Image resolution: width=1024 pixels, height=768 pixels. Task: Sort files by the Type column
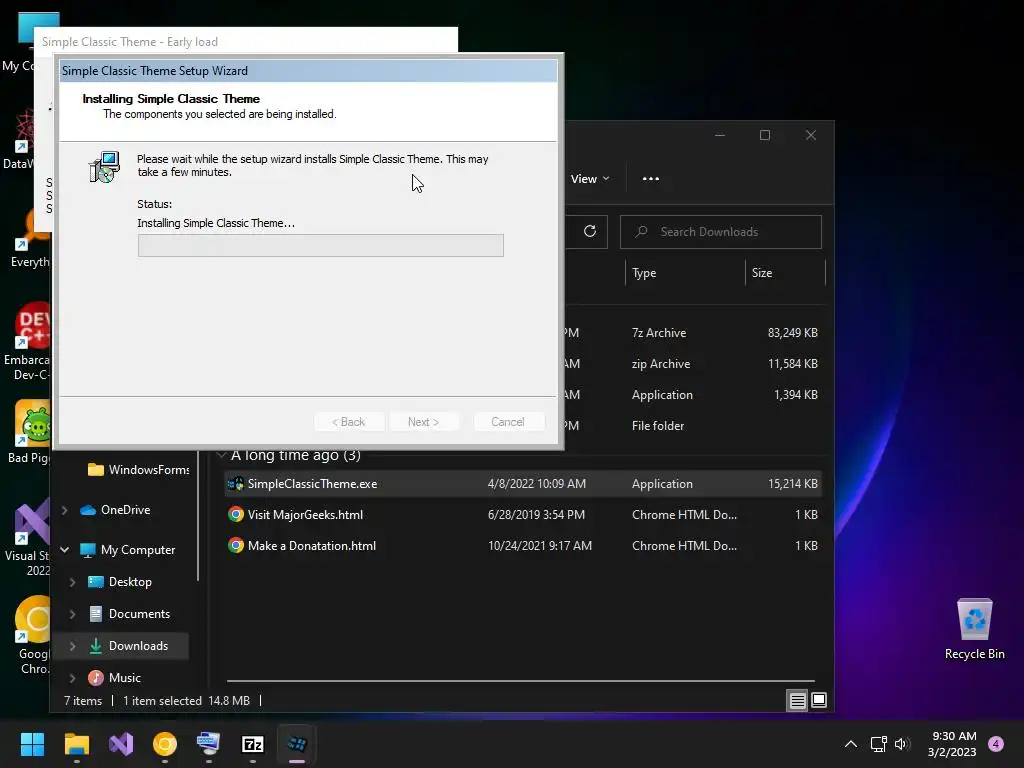pyautogui.click(x=685, y=272)
